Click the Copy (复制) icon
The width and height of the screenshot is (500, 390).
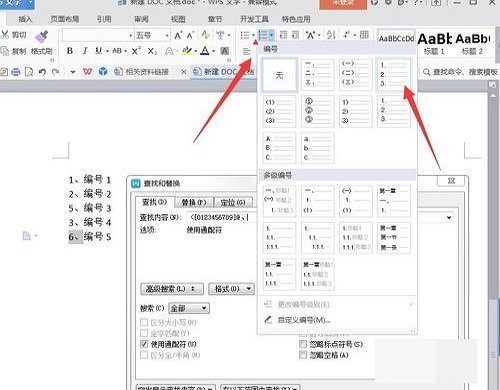click(5, 51)
